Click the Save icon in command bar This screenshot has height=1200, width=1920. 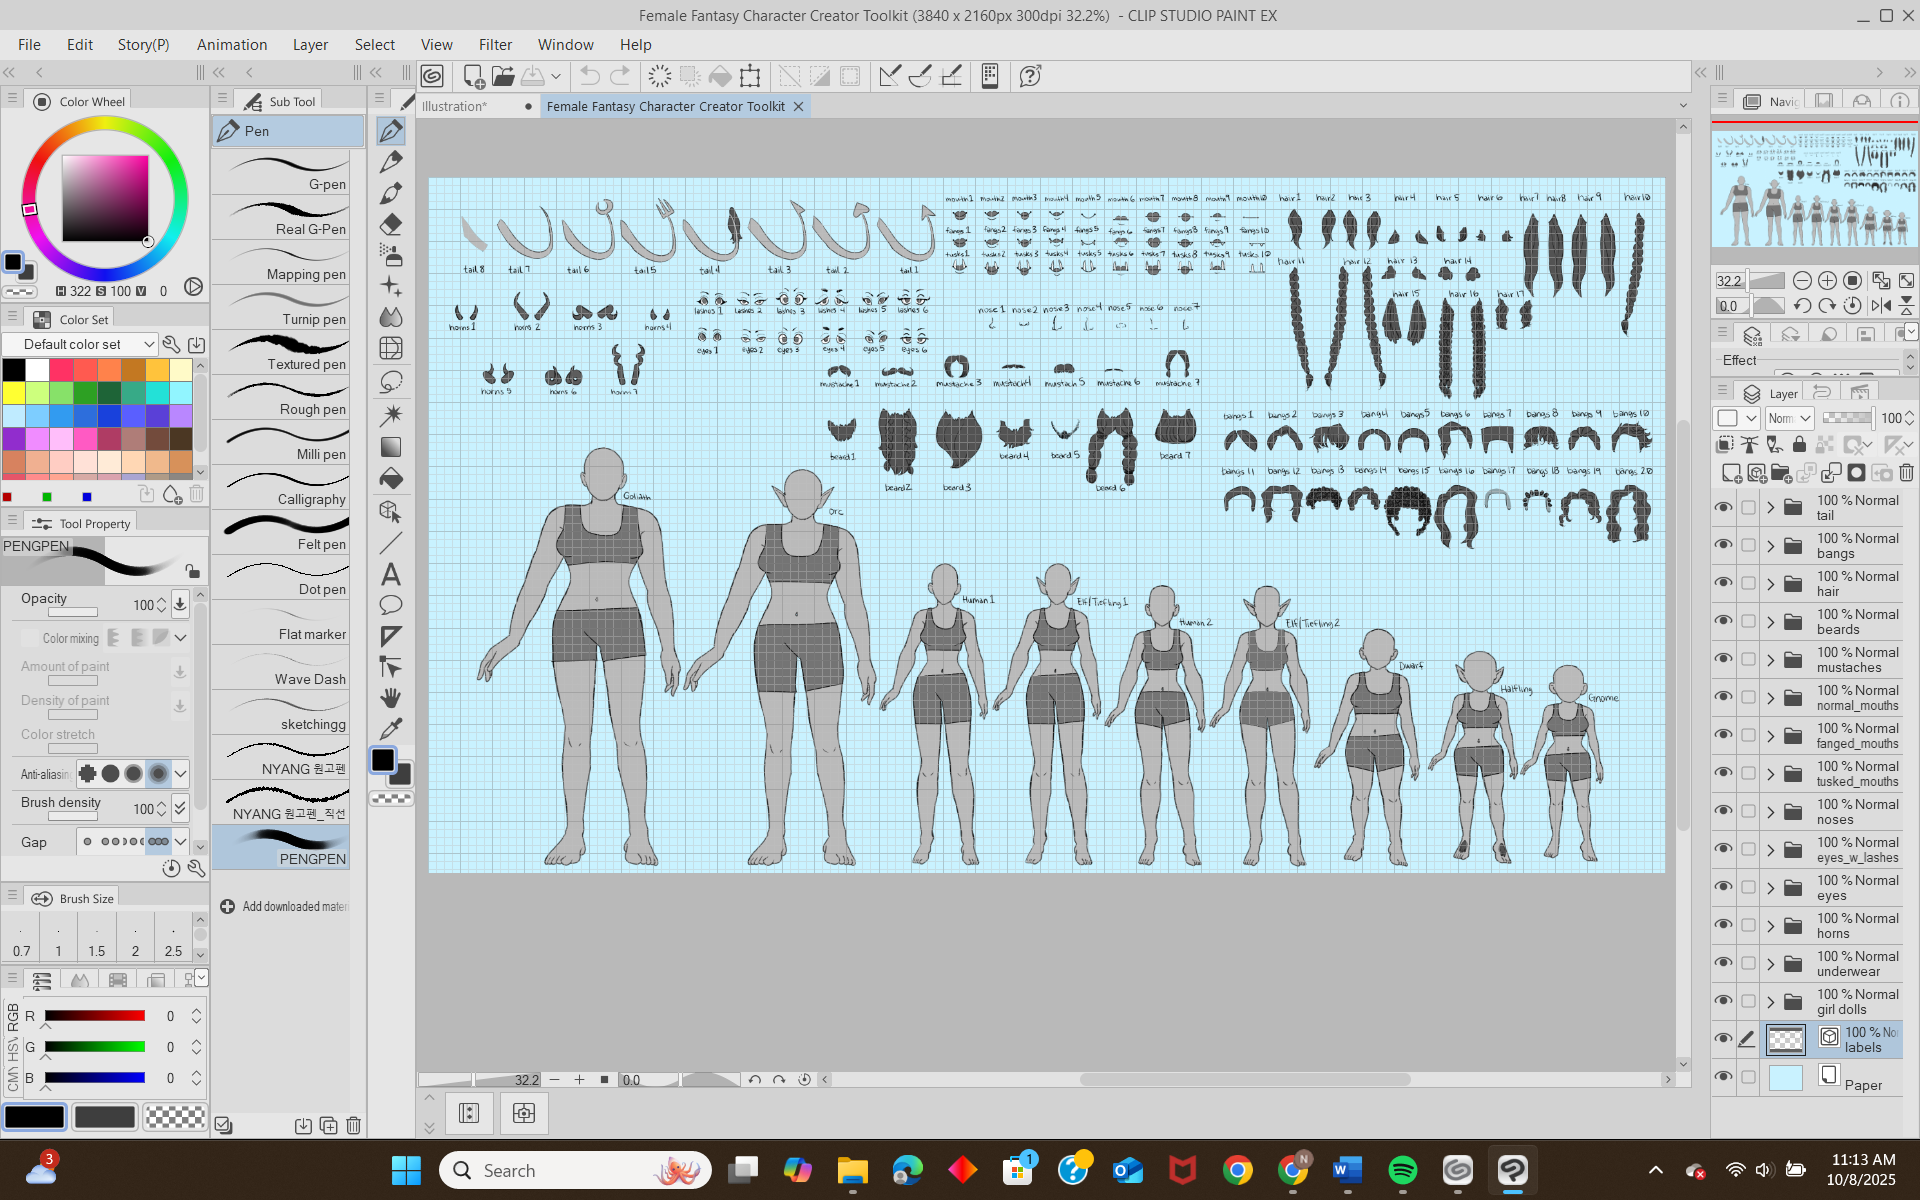pyautogui.click(x=533, y=76)
